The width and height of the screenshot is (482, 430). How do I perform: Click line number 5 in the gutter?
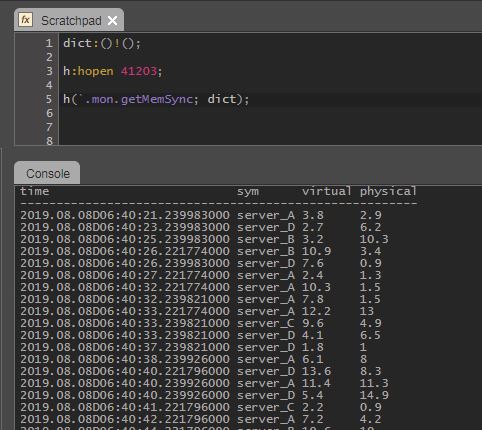point(49,99)
